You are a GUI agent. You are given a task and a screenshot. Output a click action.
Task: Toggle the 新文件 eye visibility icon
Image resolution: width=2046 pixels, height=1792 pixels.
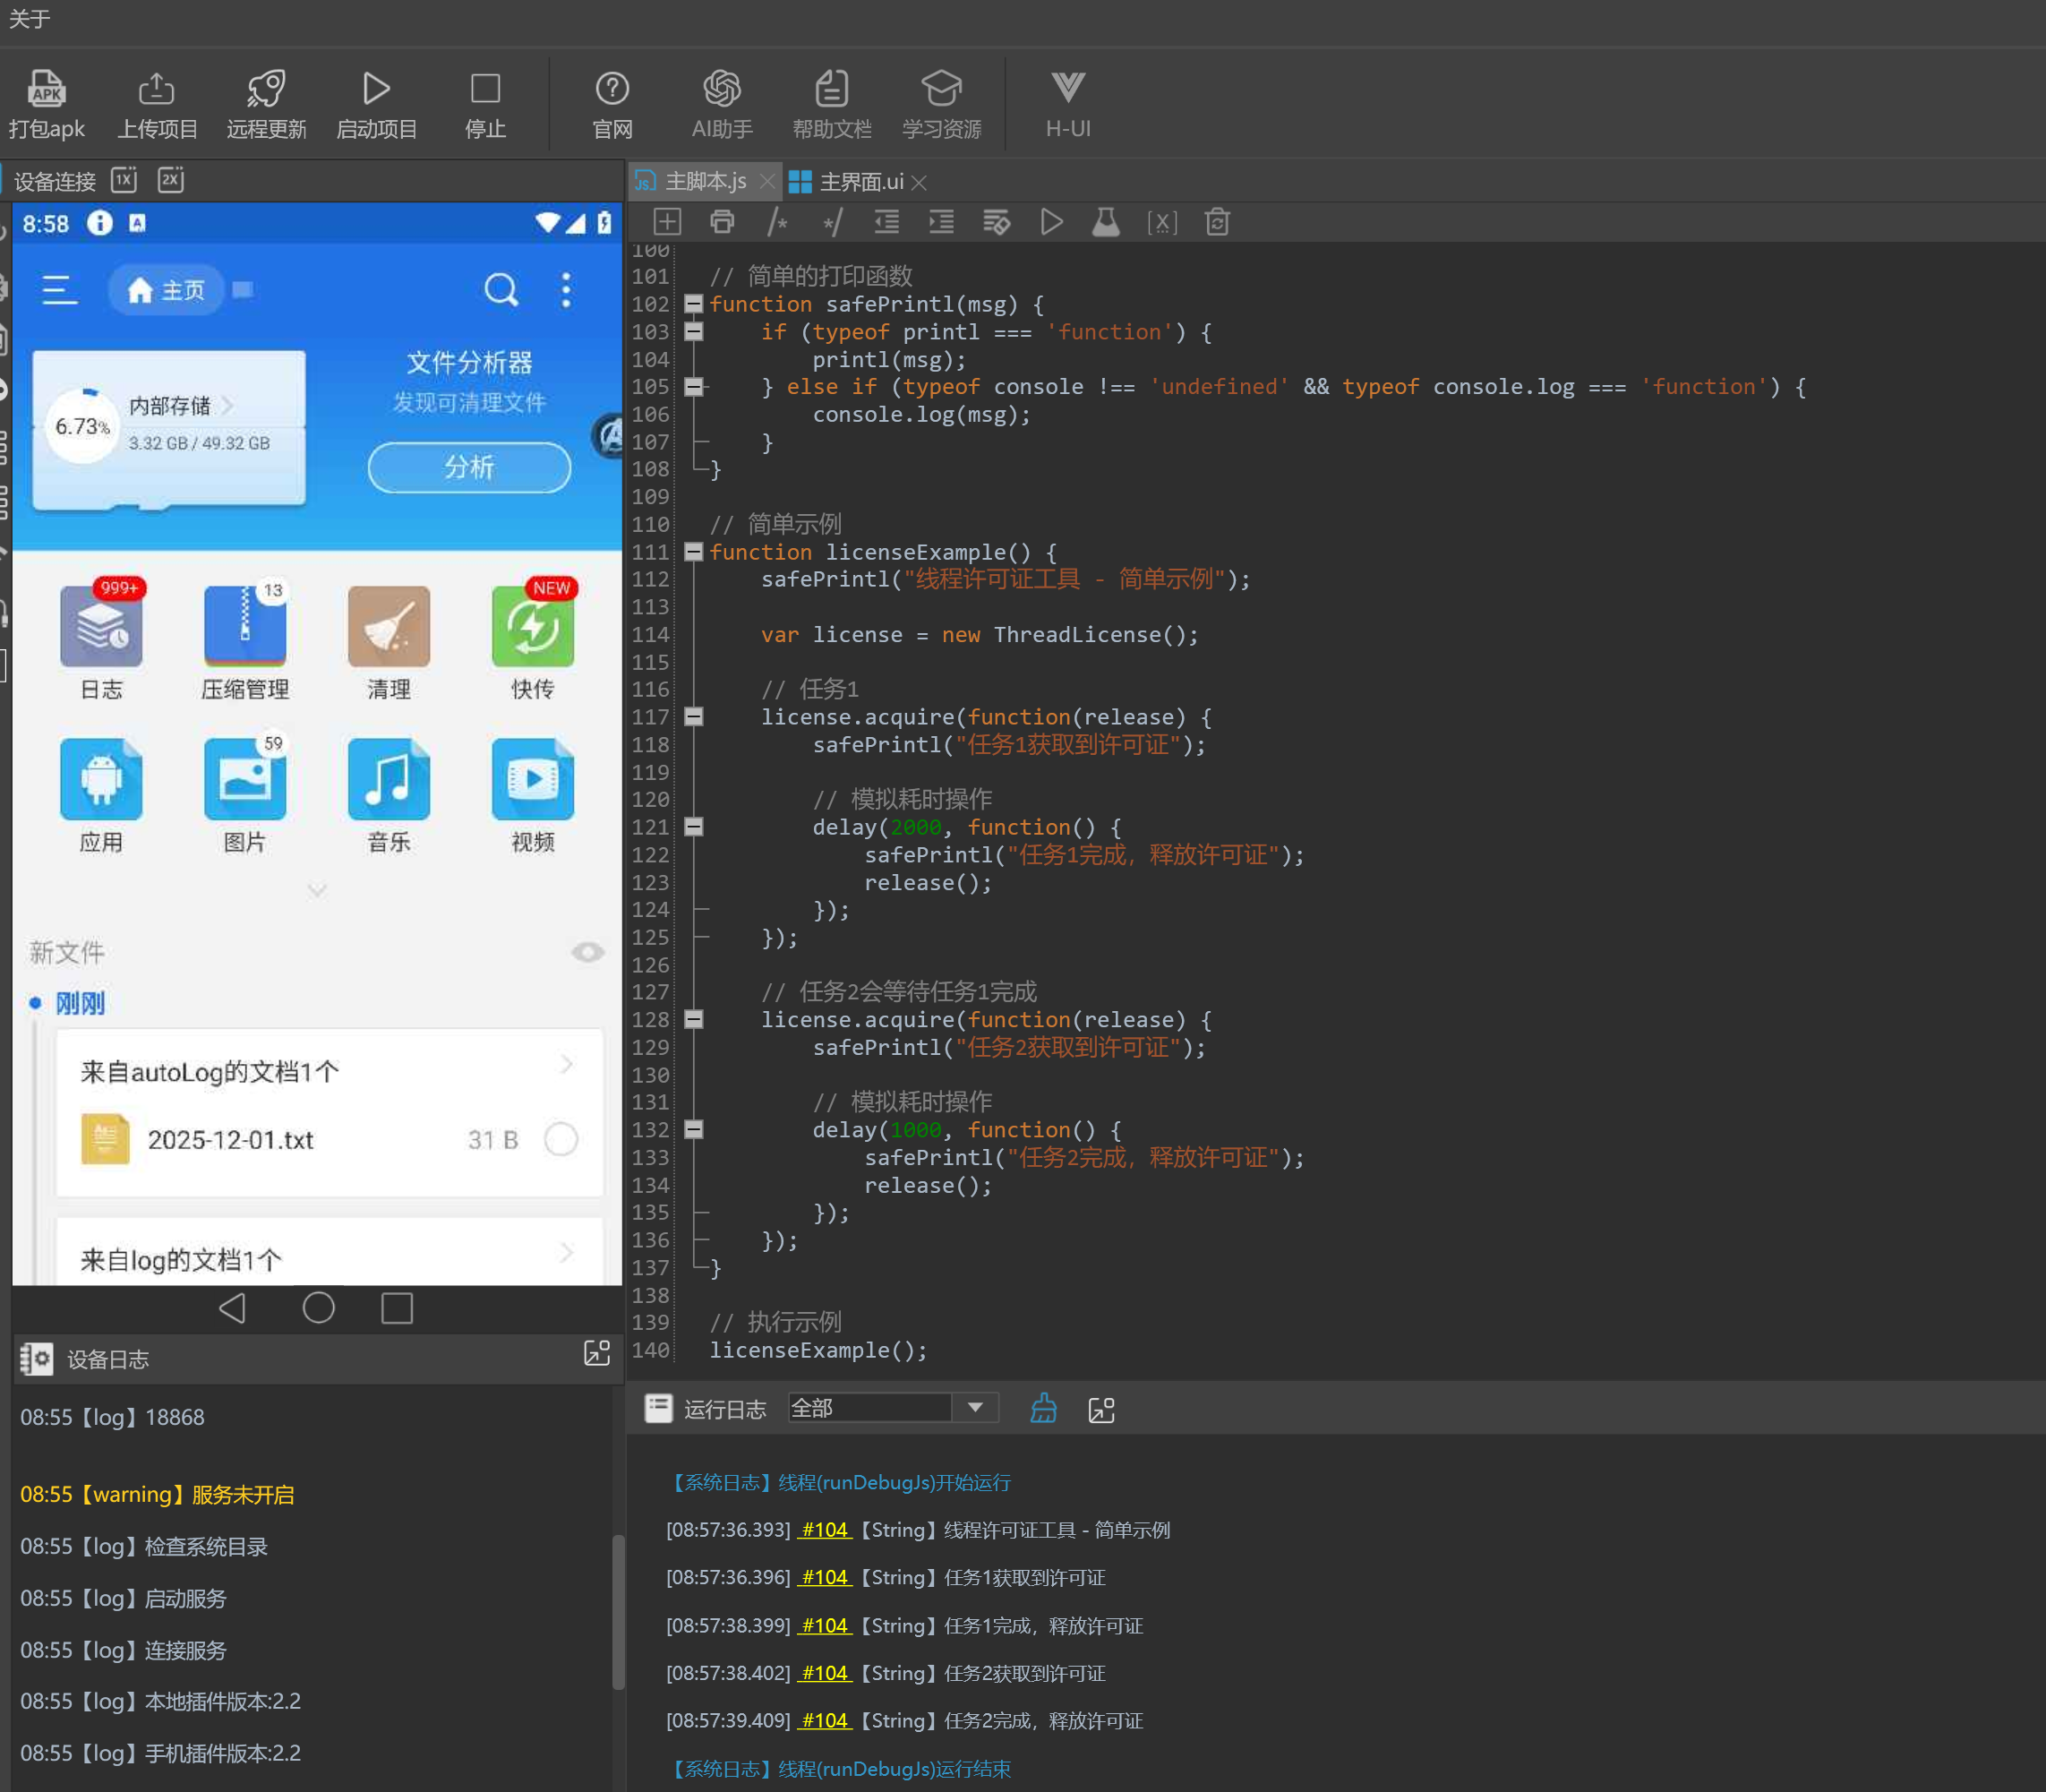tap(587, 952)
